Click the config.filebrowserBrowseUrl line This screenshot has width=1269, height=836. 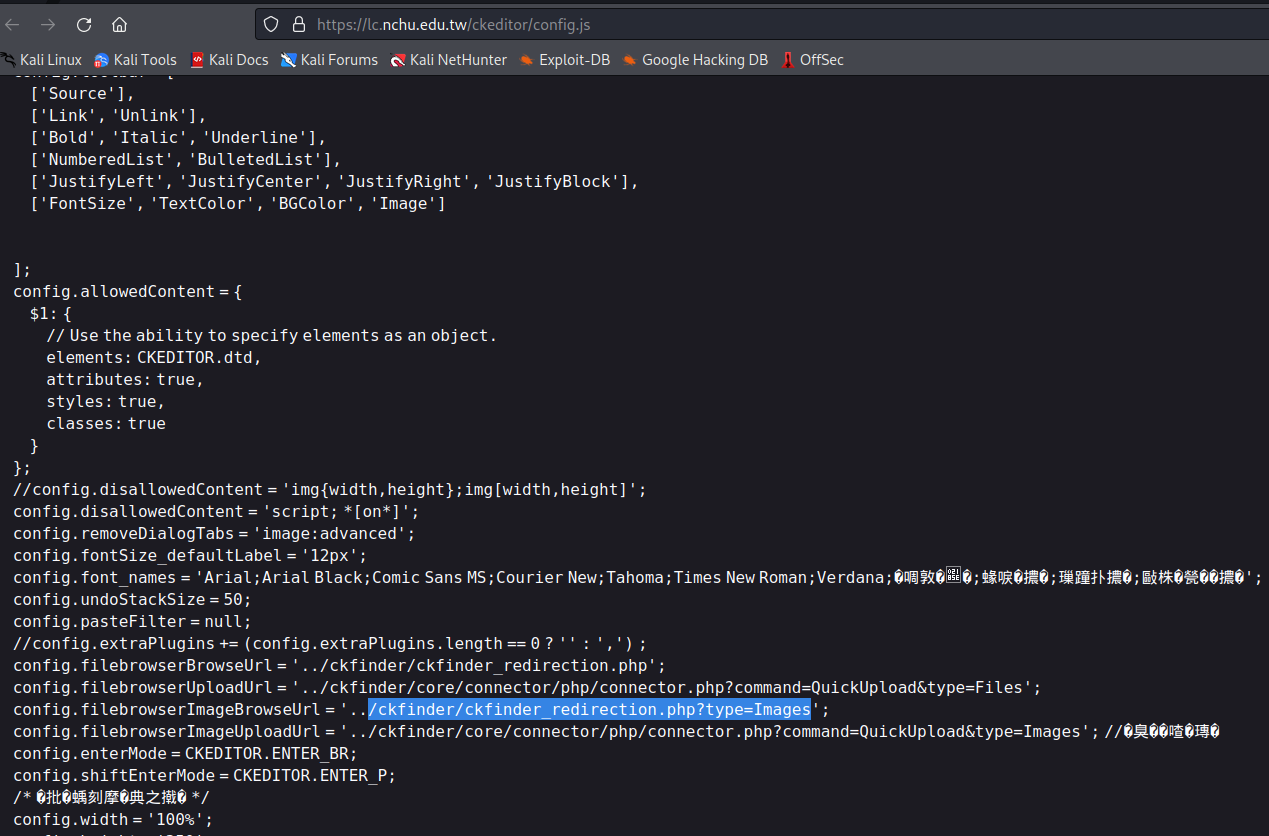[x=340, y=666]
